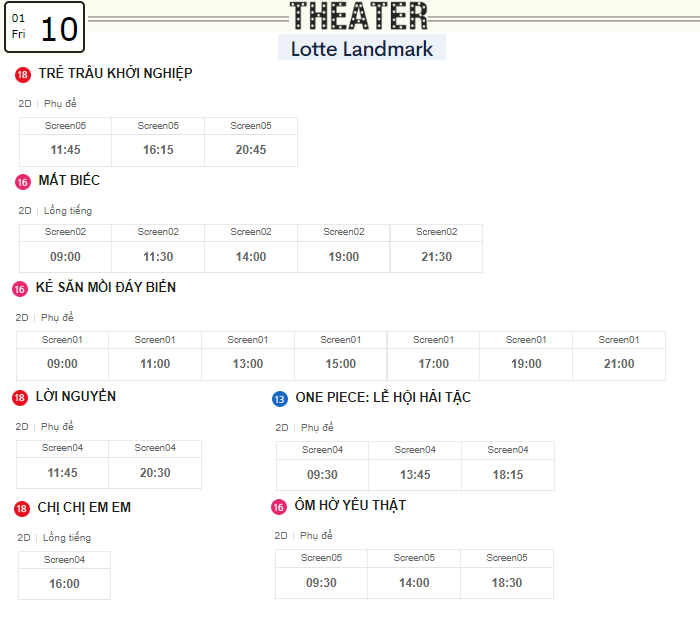700x621 pixels.
Task: Choose the 16:15 showtime for TRẺ TRÂU KHỞI NGHIỆP
Action: (x=158, y=150)
